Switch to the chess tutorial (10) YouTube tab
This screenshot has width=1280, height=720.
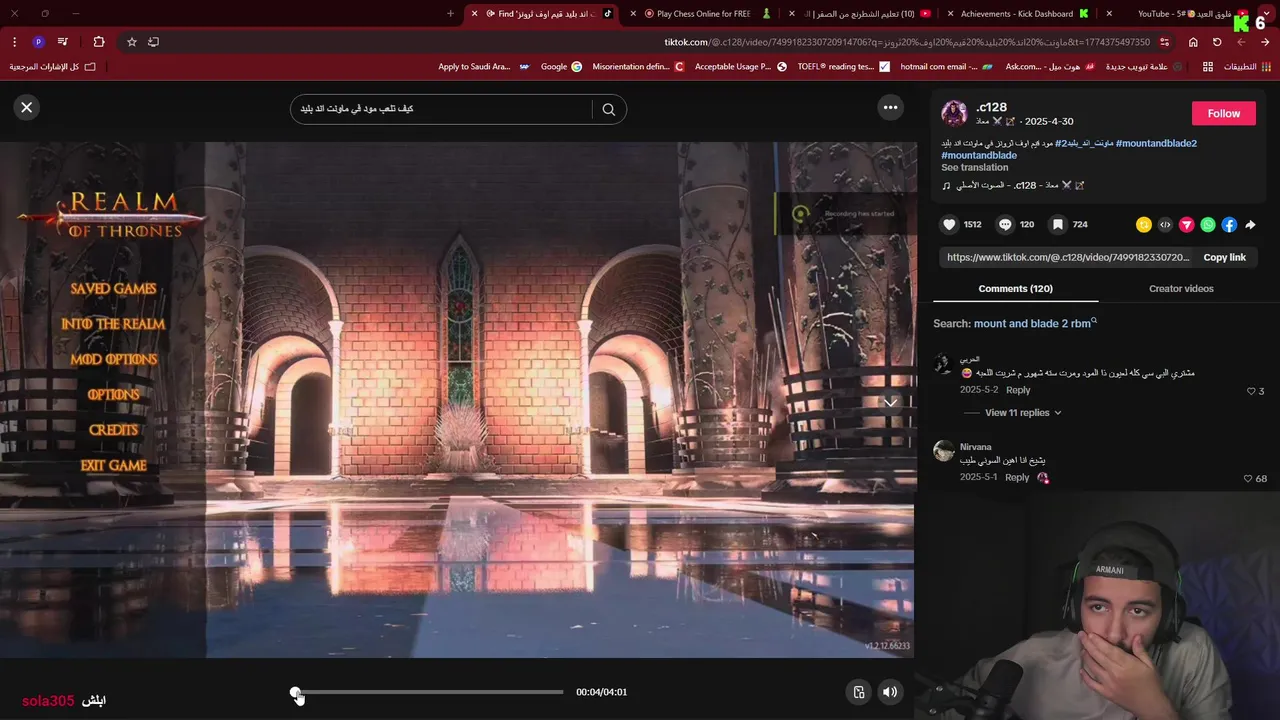tap(860, 14)
